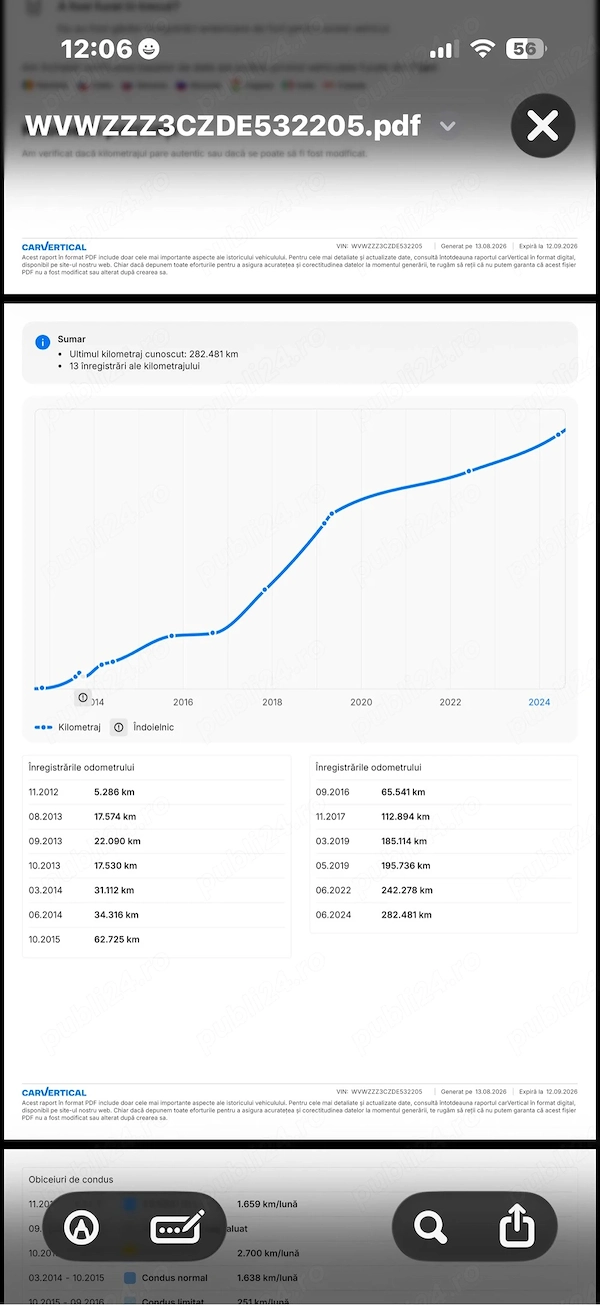Tap the Îndoielnic legend icon

(x=119, y=727)
